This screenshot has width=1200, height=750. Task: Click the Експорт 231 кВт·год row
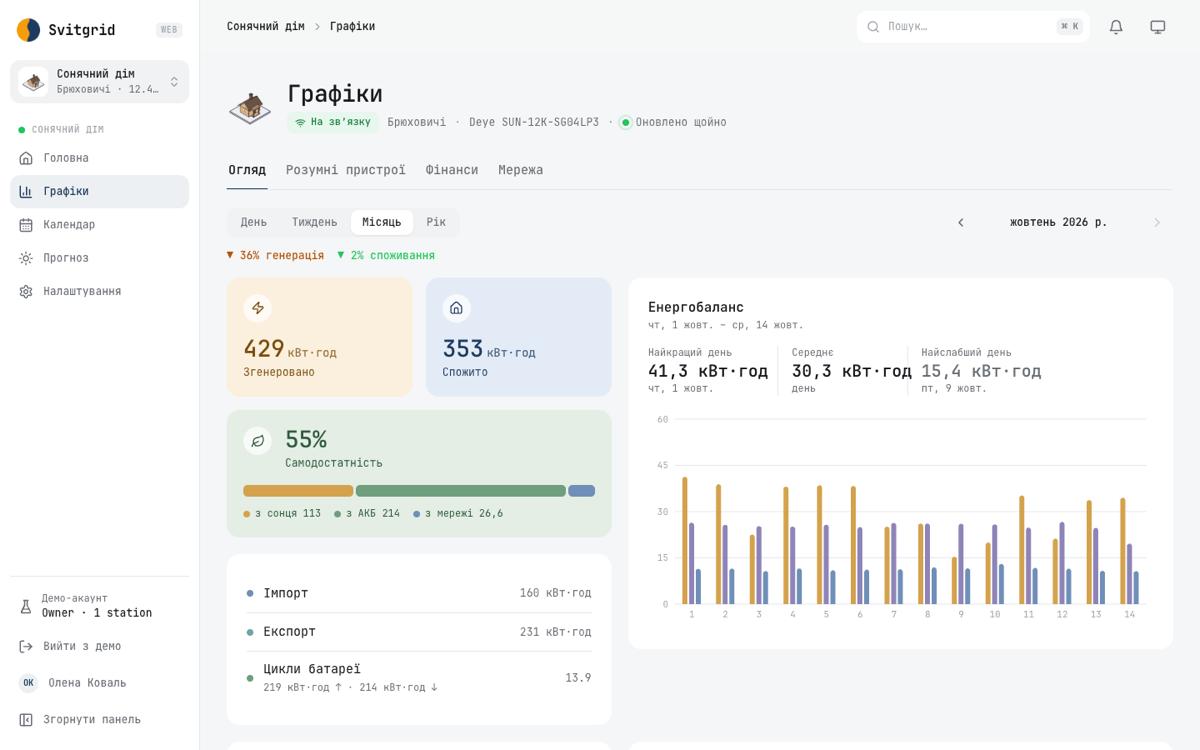(x=419, y=632)
